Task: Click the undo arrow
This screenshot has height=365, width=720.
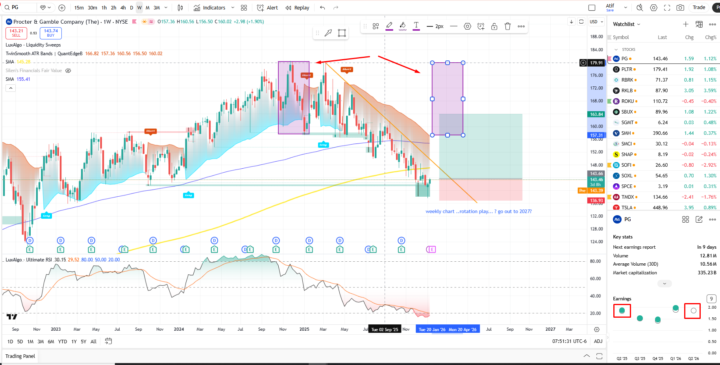Action: tap(322, 8)
